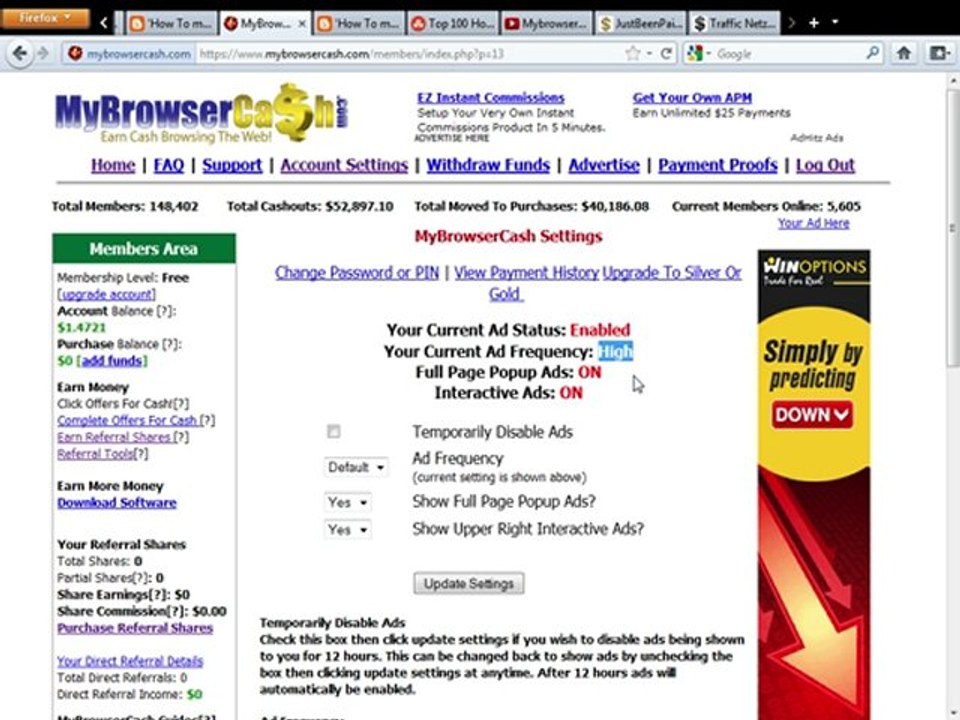The width and height of the screenshot is (960, 720).
Task: Open Complete Offers For Cash link
Action: pyautogui.click(x=127, y=421)
